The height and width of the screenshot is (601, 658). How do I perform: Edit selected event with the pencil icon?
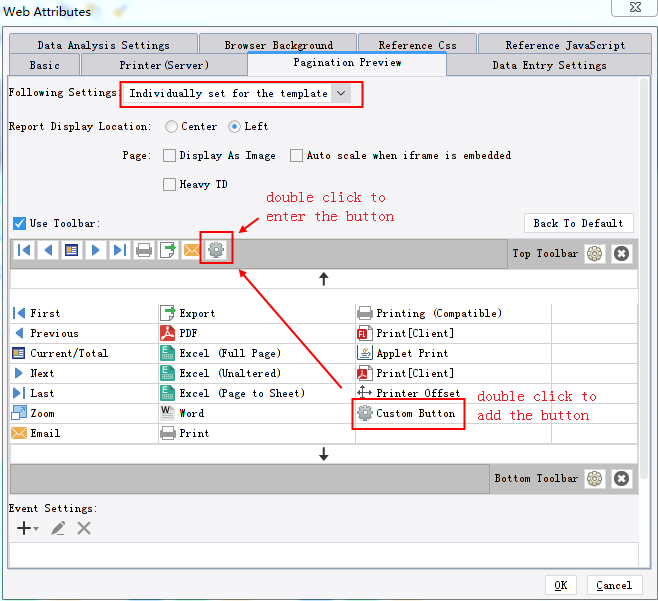[58, 528]
